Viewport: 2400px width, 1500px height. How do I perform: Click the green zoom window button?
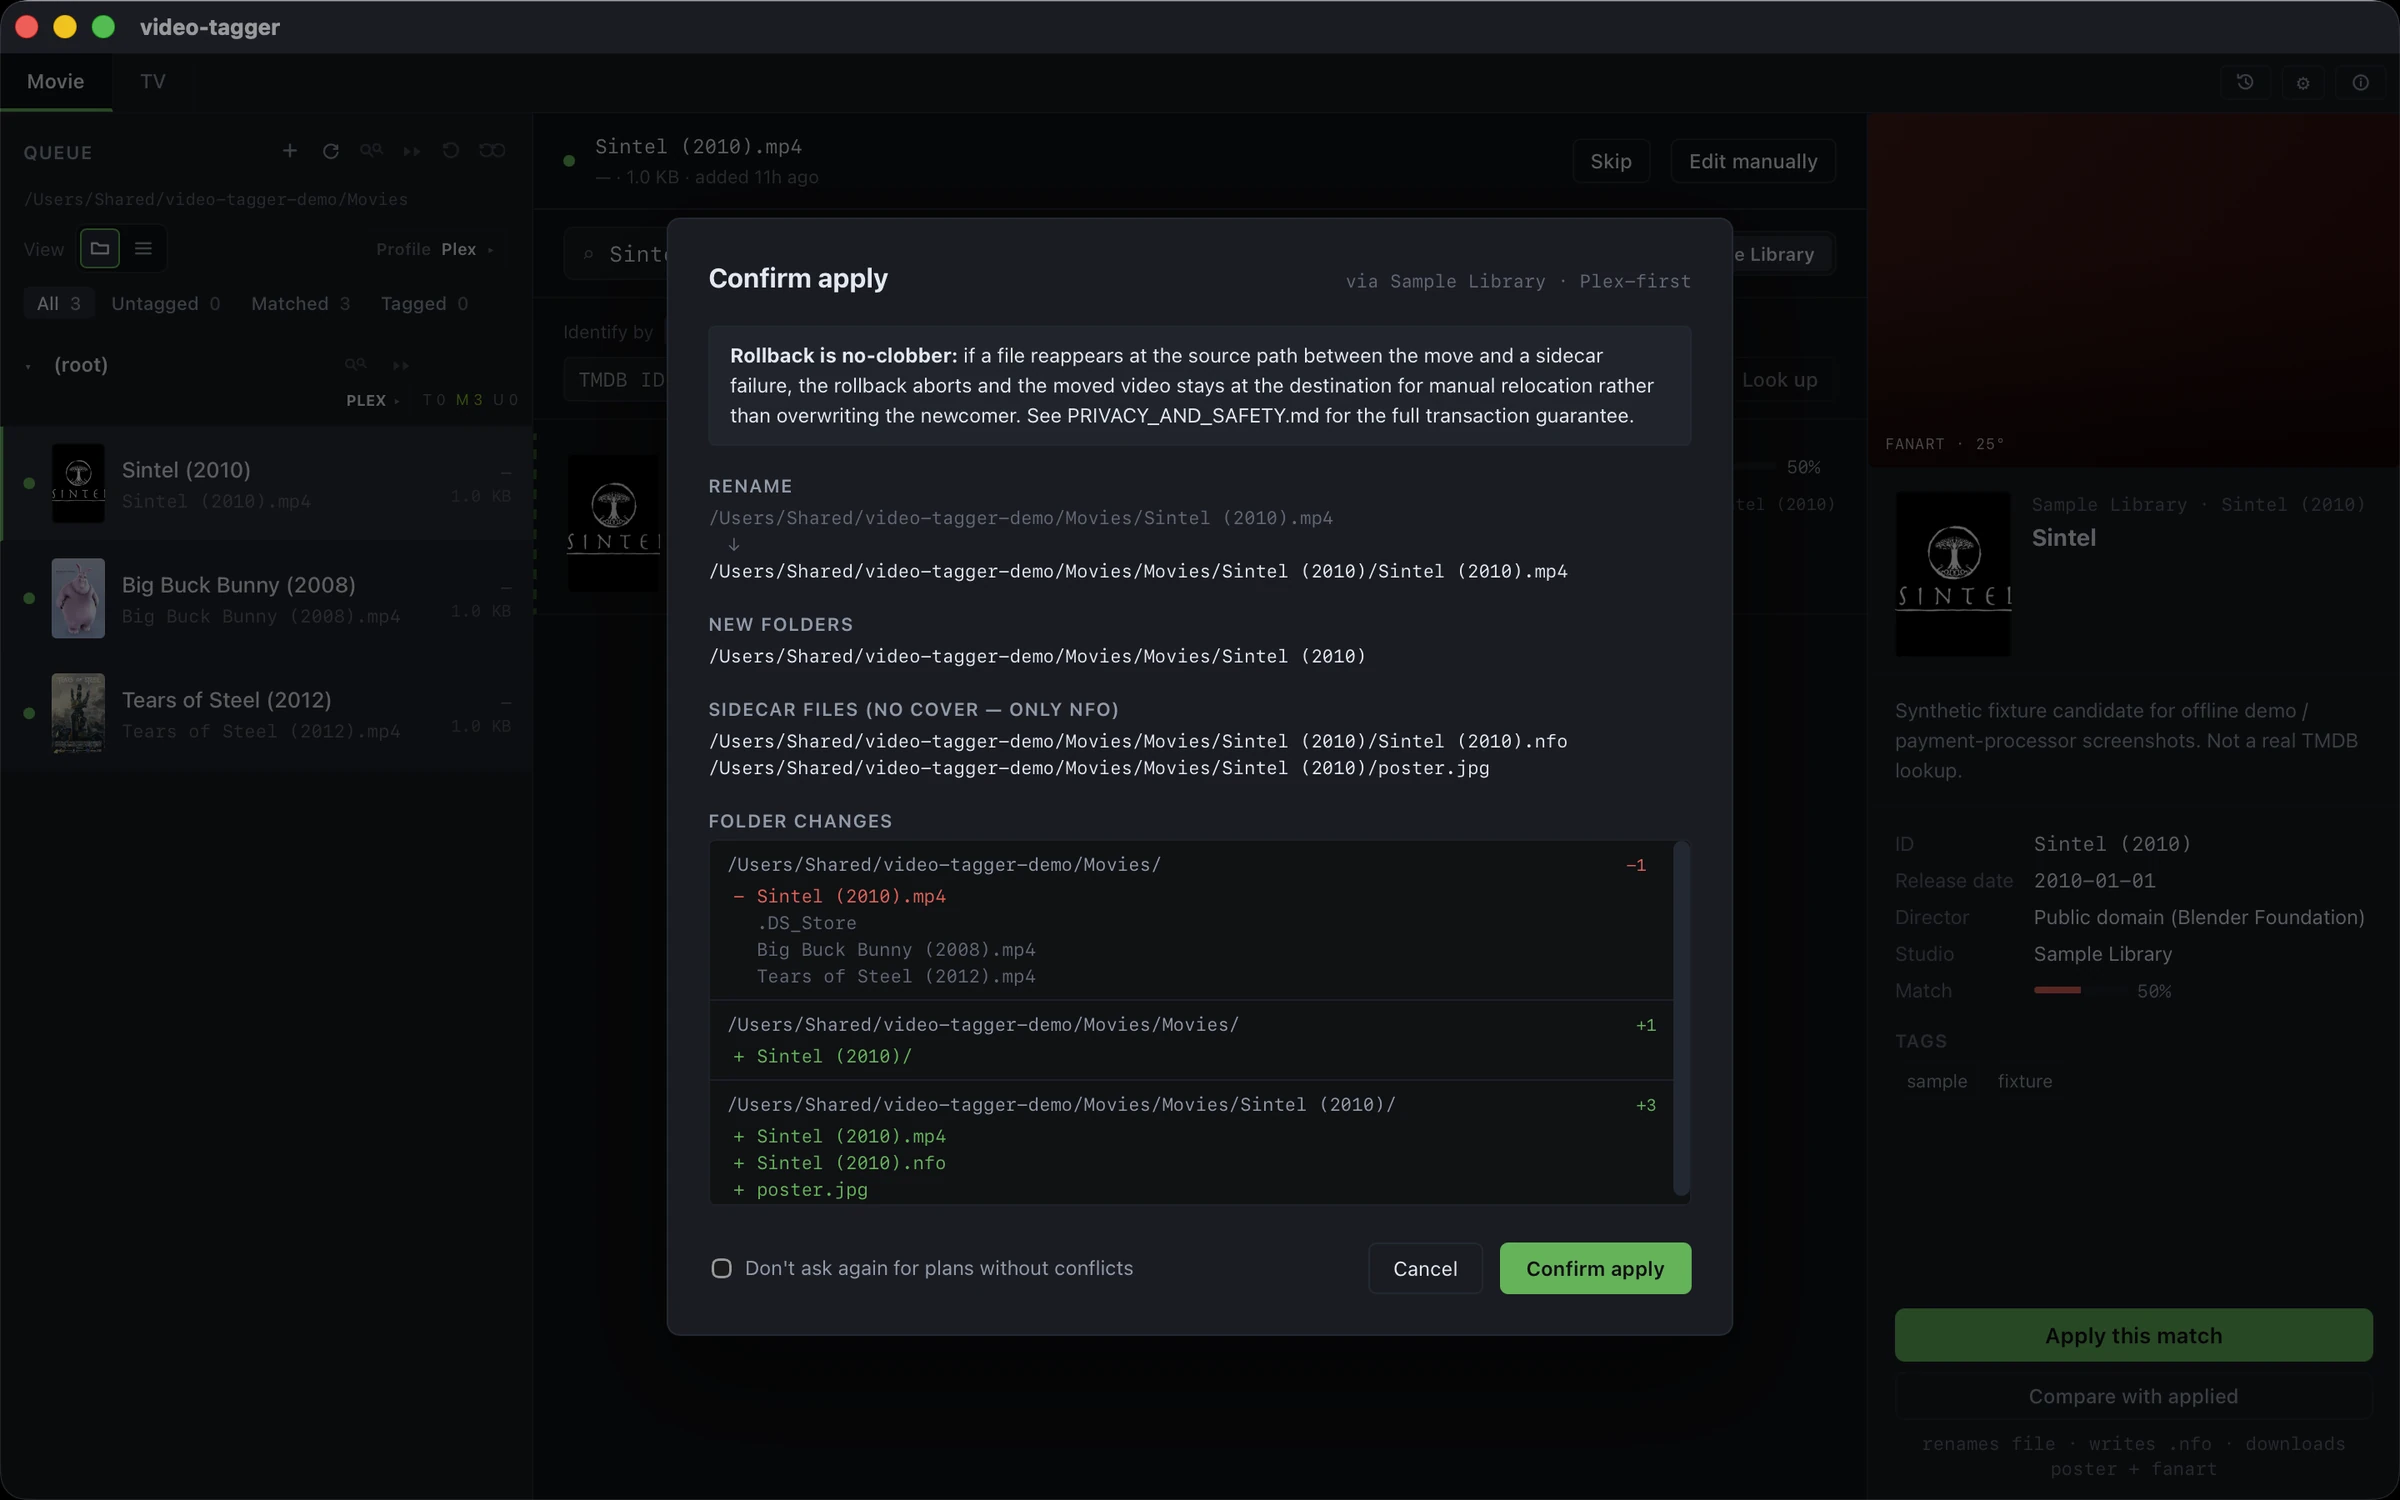click(103, 27)
